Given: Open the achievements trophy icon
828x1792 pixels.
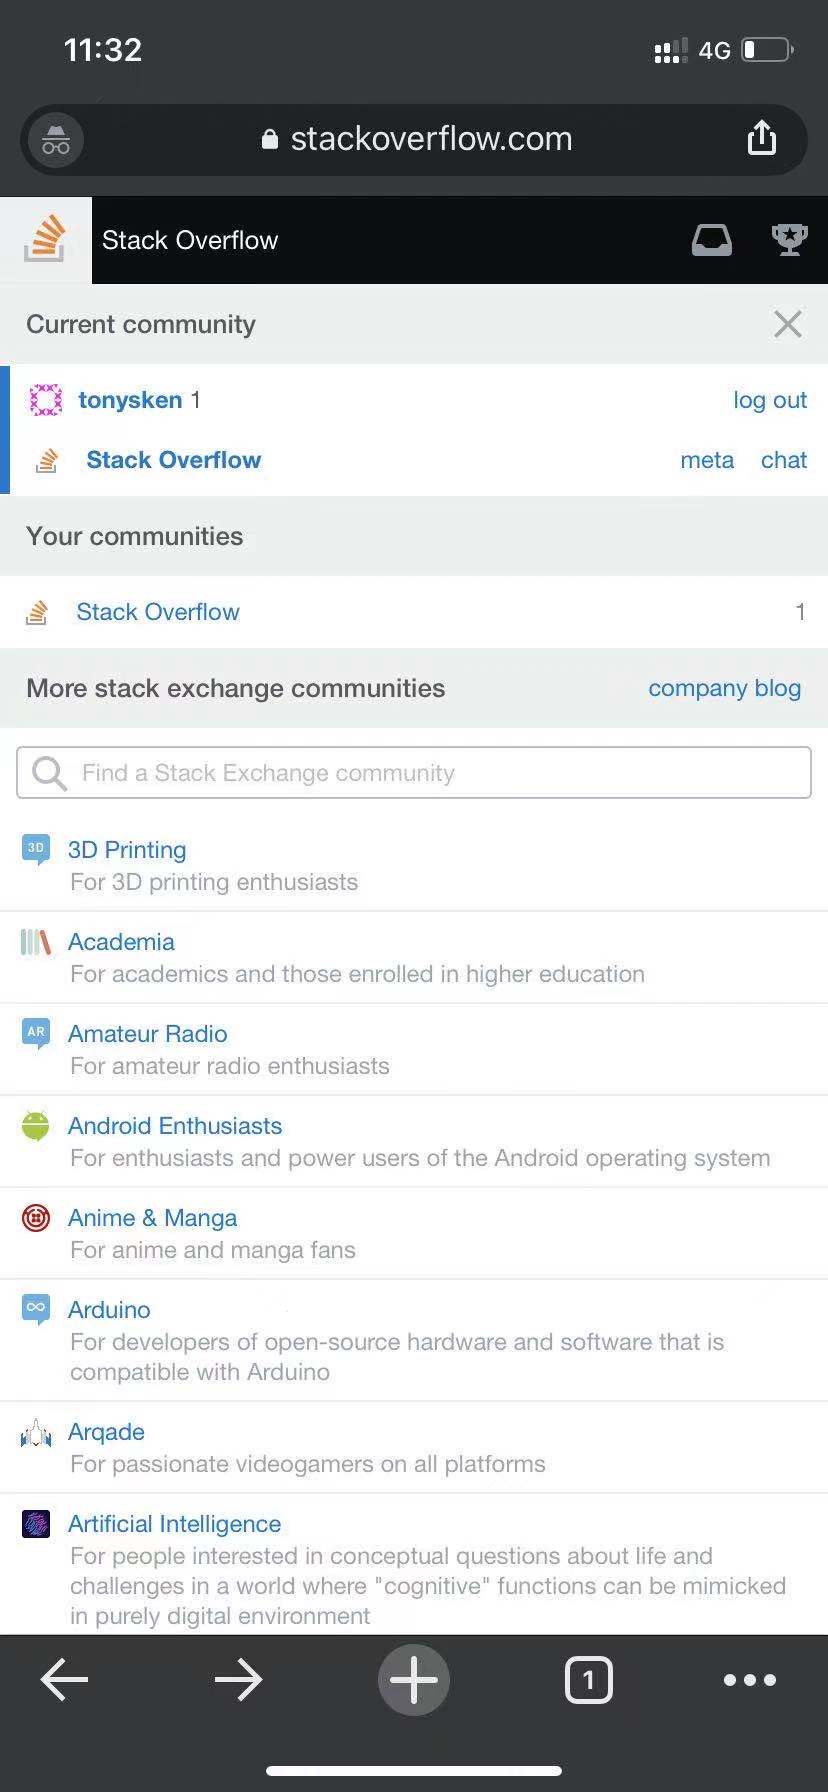Looking at the screenshot, I should point(789,240).
